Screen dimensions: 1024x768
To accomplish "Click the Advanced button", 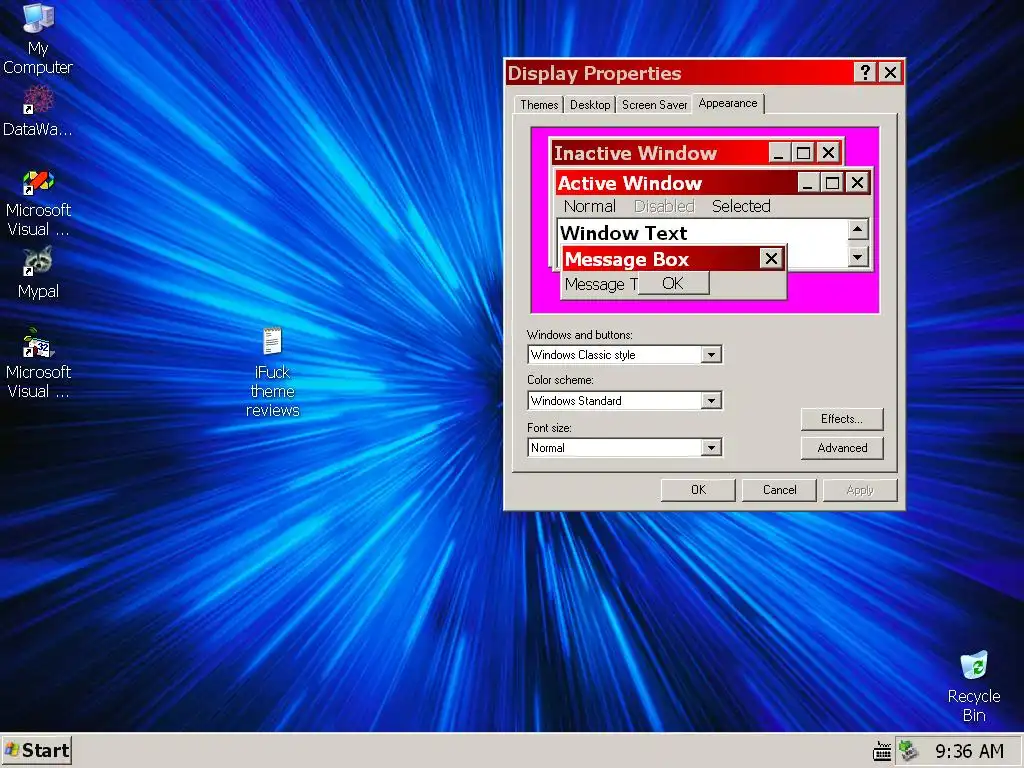I will pyautogui.click(x=842, y=447).
